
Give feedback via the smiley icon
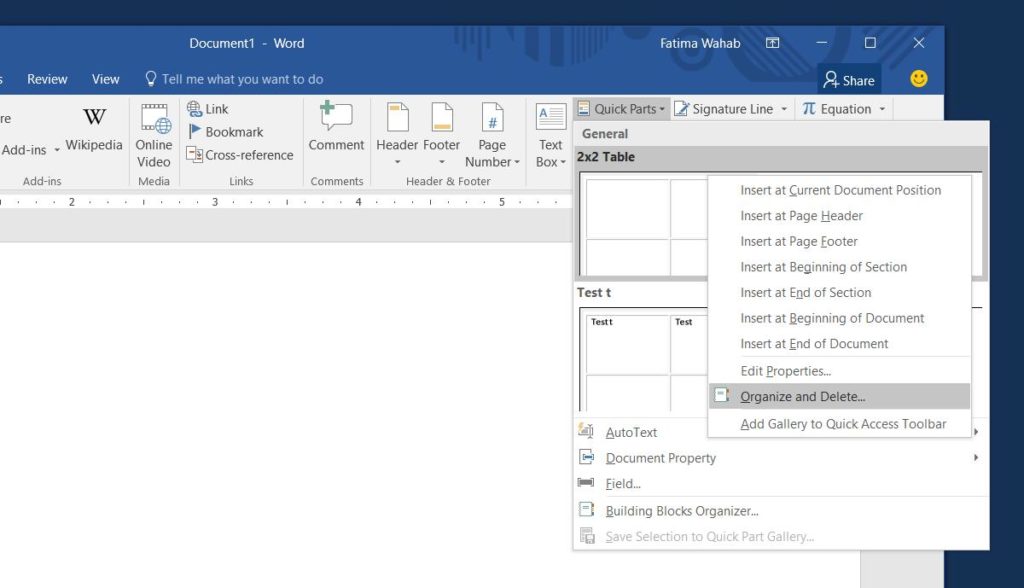918,78
